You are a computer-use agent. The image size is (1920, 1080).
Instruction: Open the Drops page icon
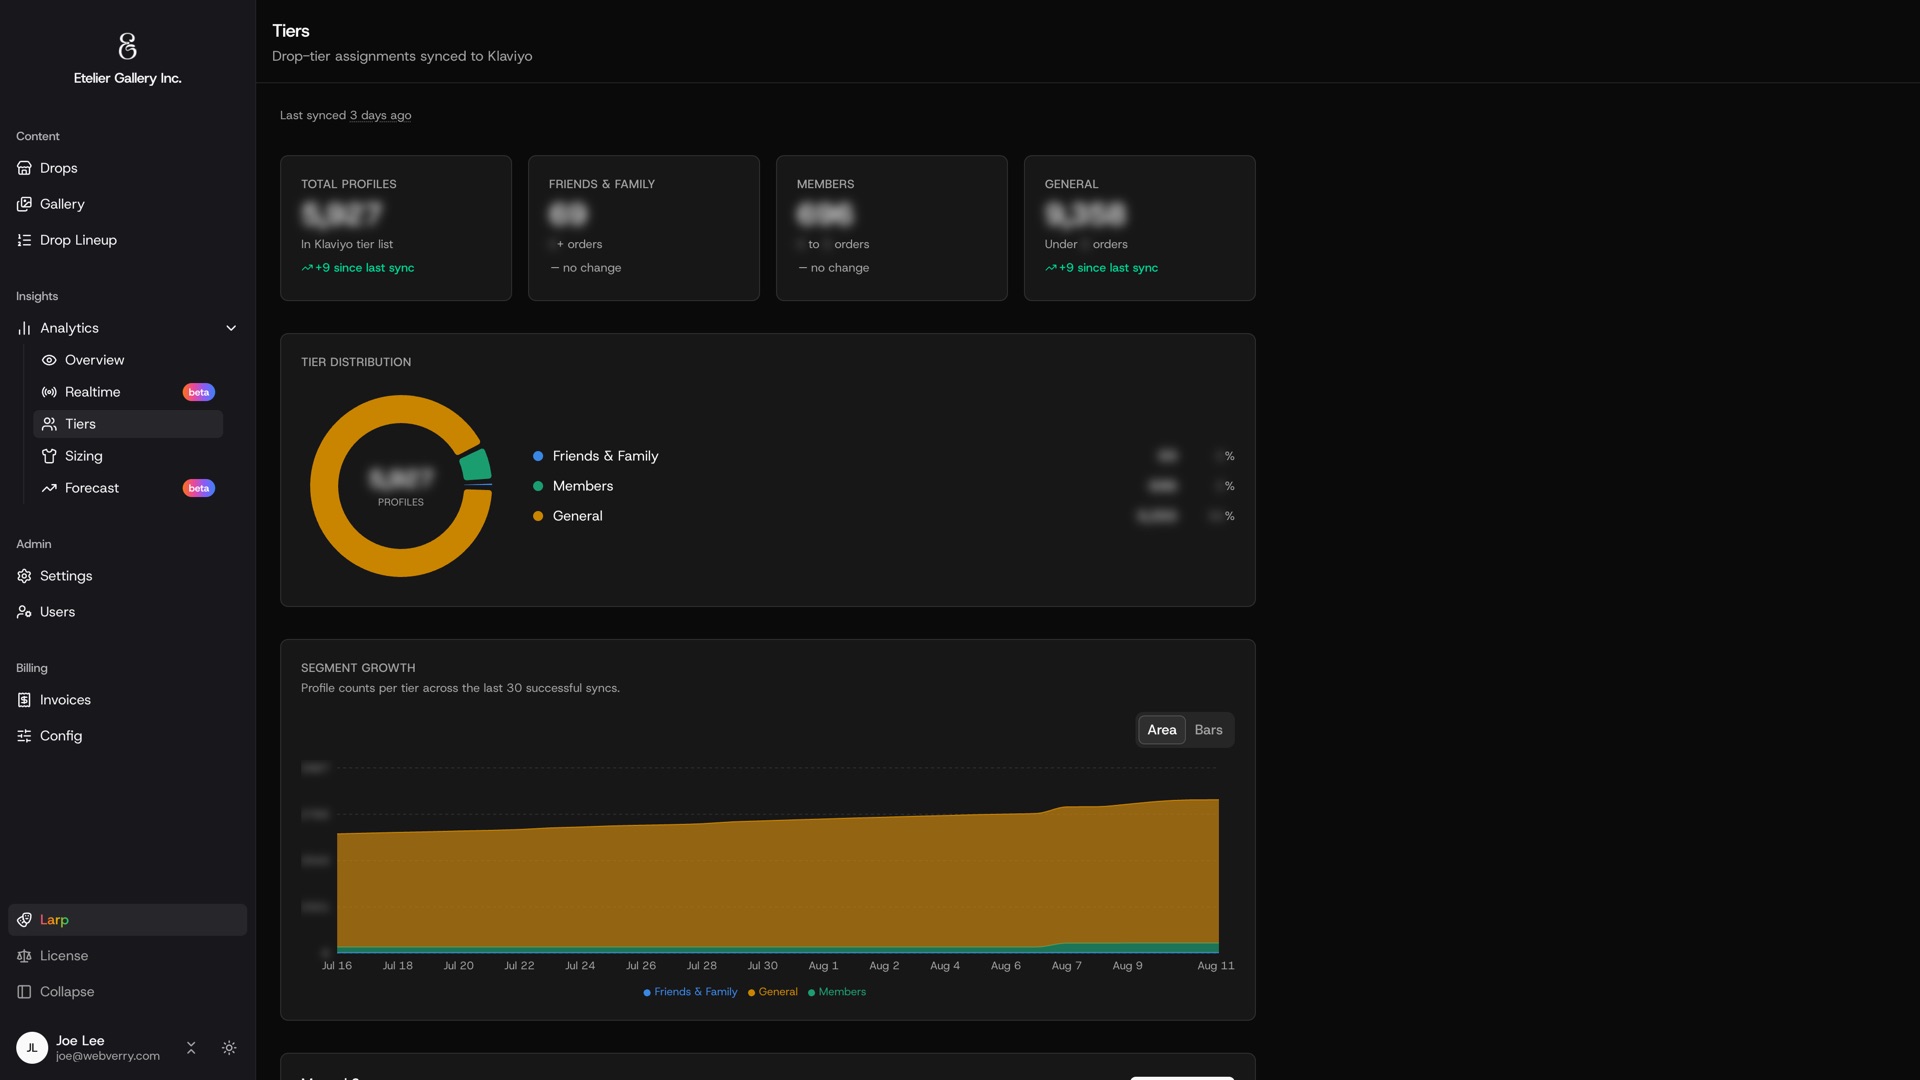(24, 168)
